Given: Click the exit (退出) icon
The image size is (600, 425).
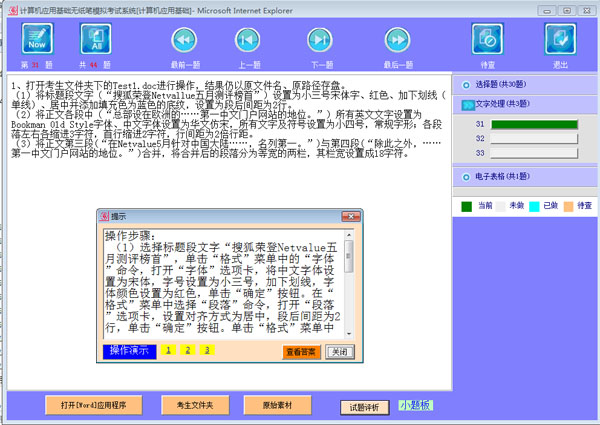Looking at the screenshot, I should pos(560,39).
